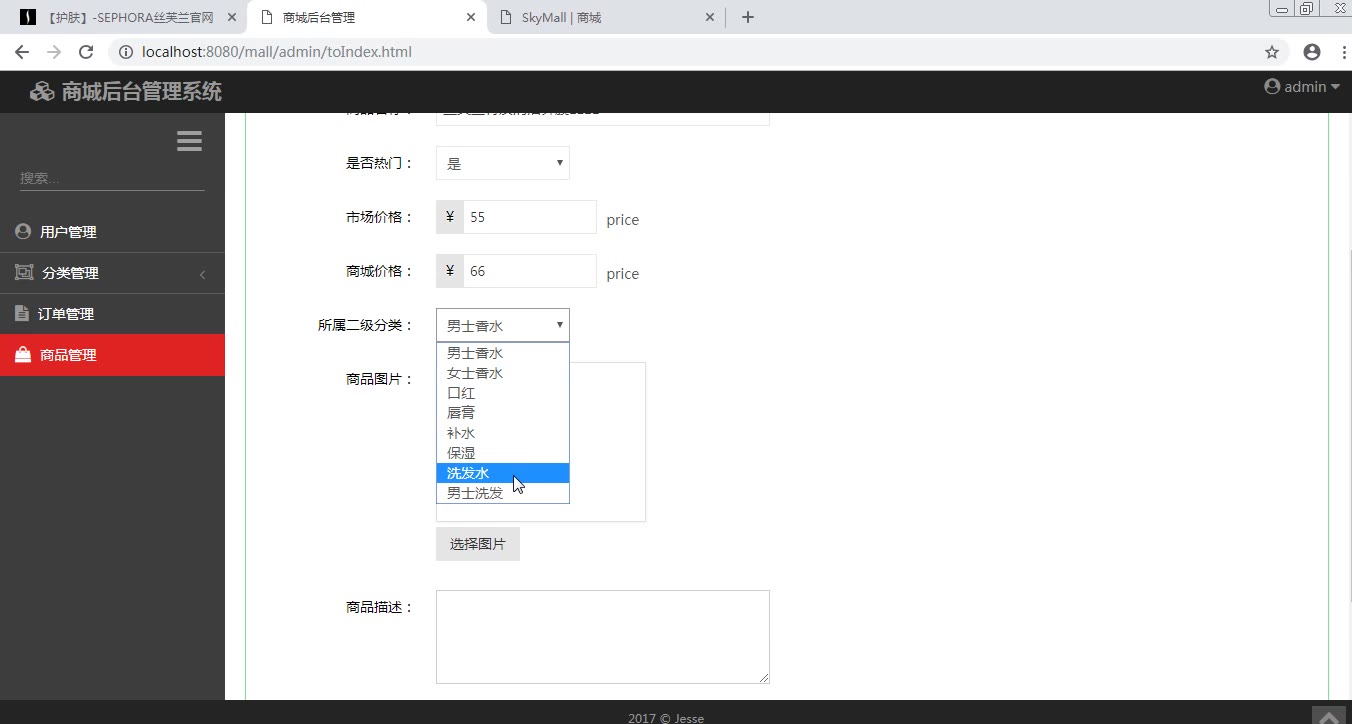This screenshot has width=1352, height=724.
Task: Click the sidebar 搜索 input field
Action: click(112, 178)
